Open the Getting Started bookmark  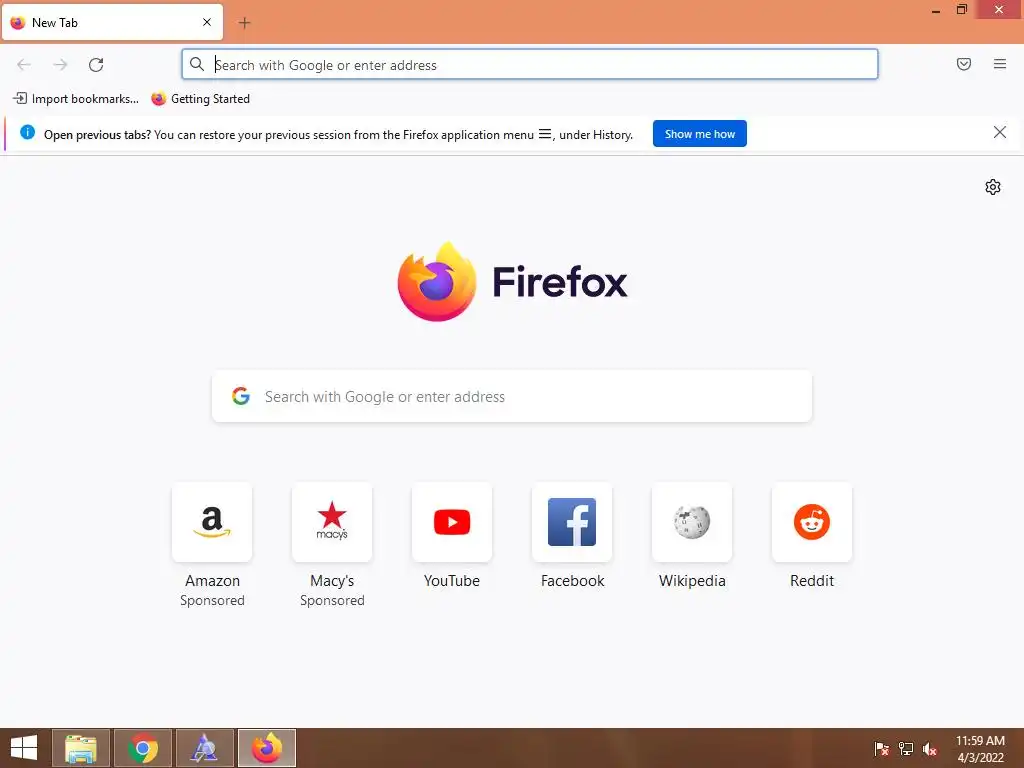tap(200, 99)
